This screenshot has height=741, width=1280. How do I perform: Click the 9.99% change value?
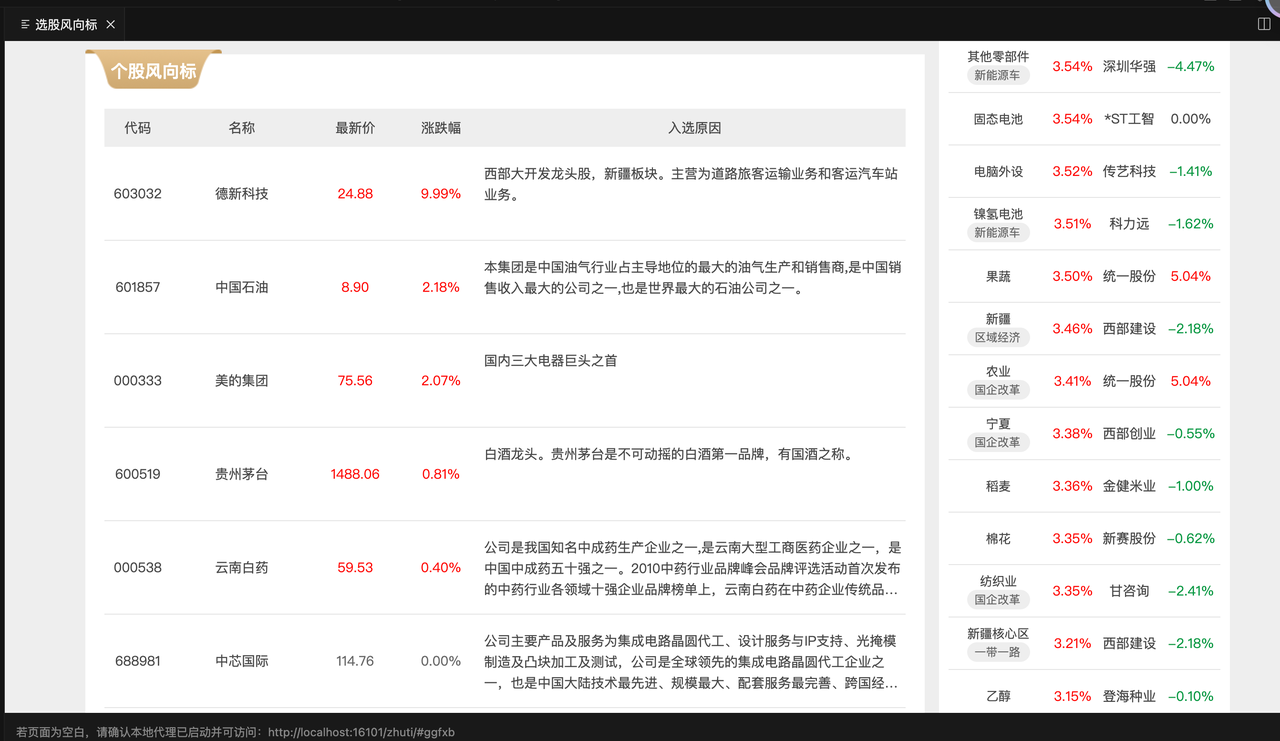tap(441, 194)
